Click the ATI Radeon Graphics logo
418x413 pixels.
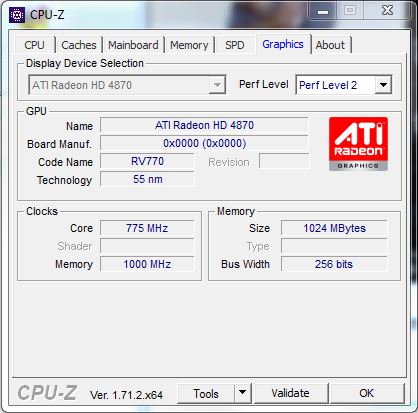click(358, 144)
